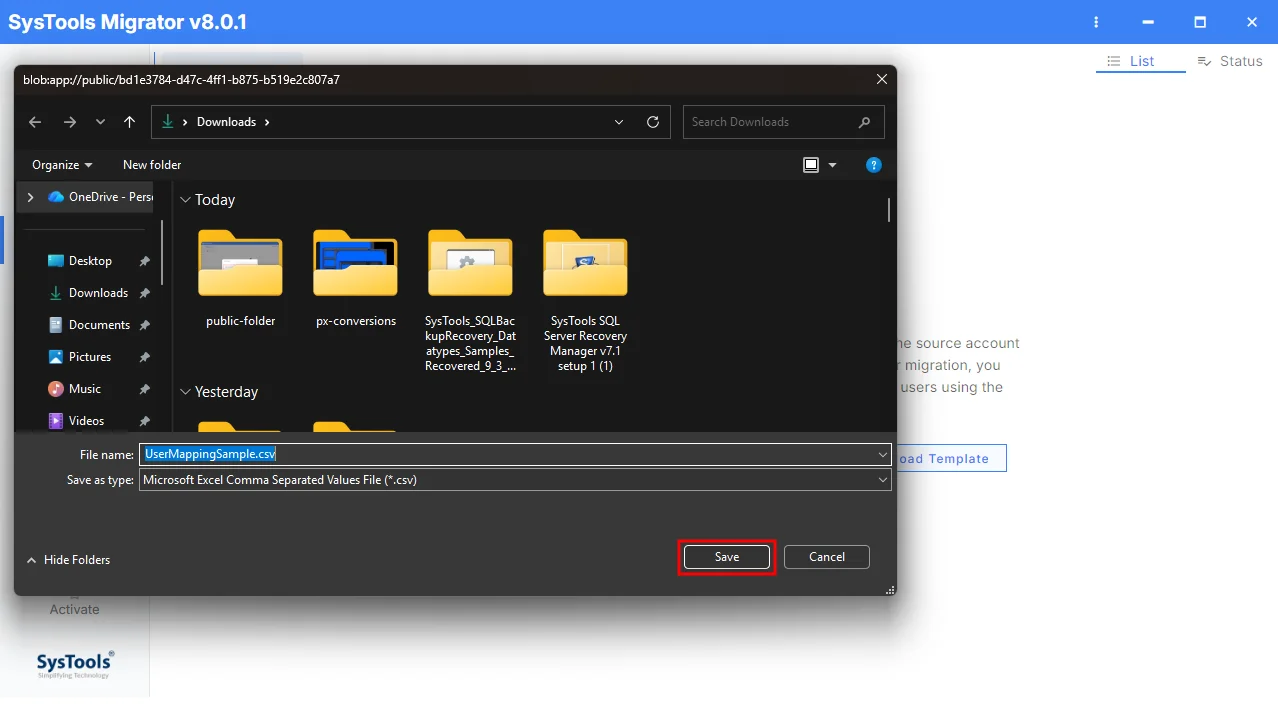The width and height of the screenshot is (1278, 717).
Task: Change the view layout icon
Action: coord(811,165)
